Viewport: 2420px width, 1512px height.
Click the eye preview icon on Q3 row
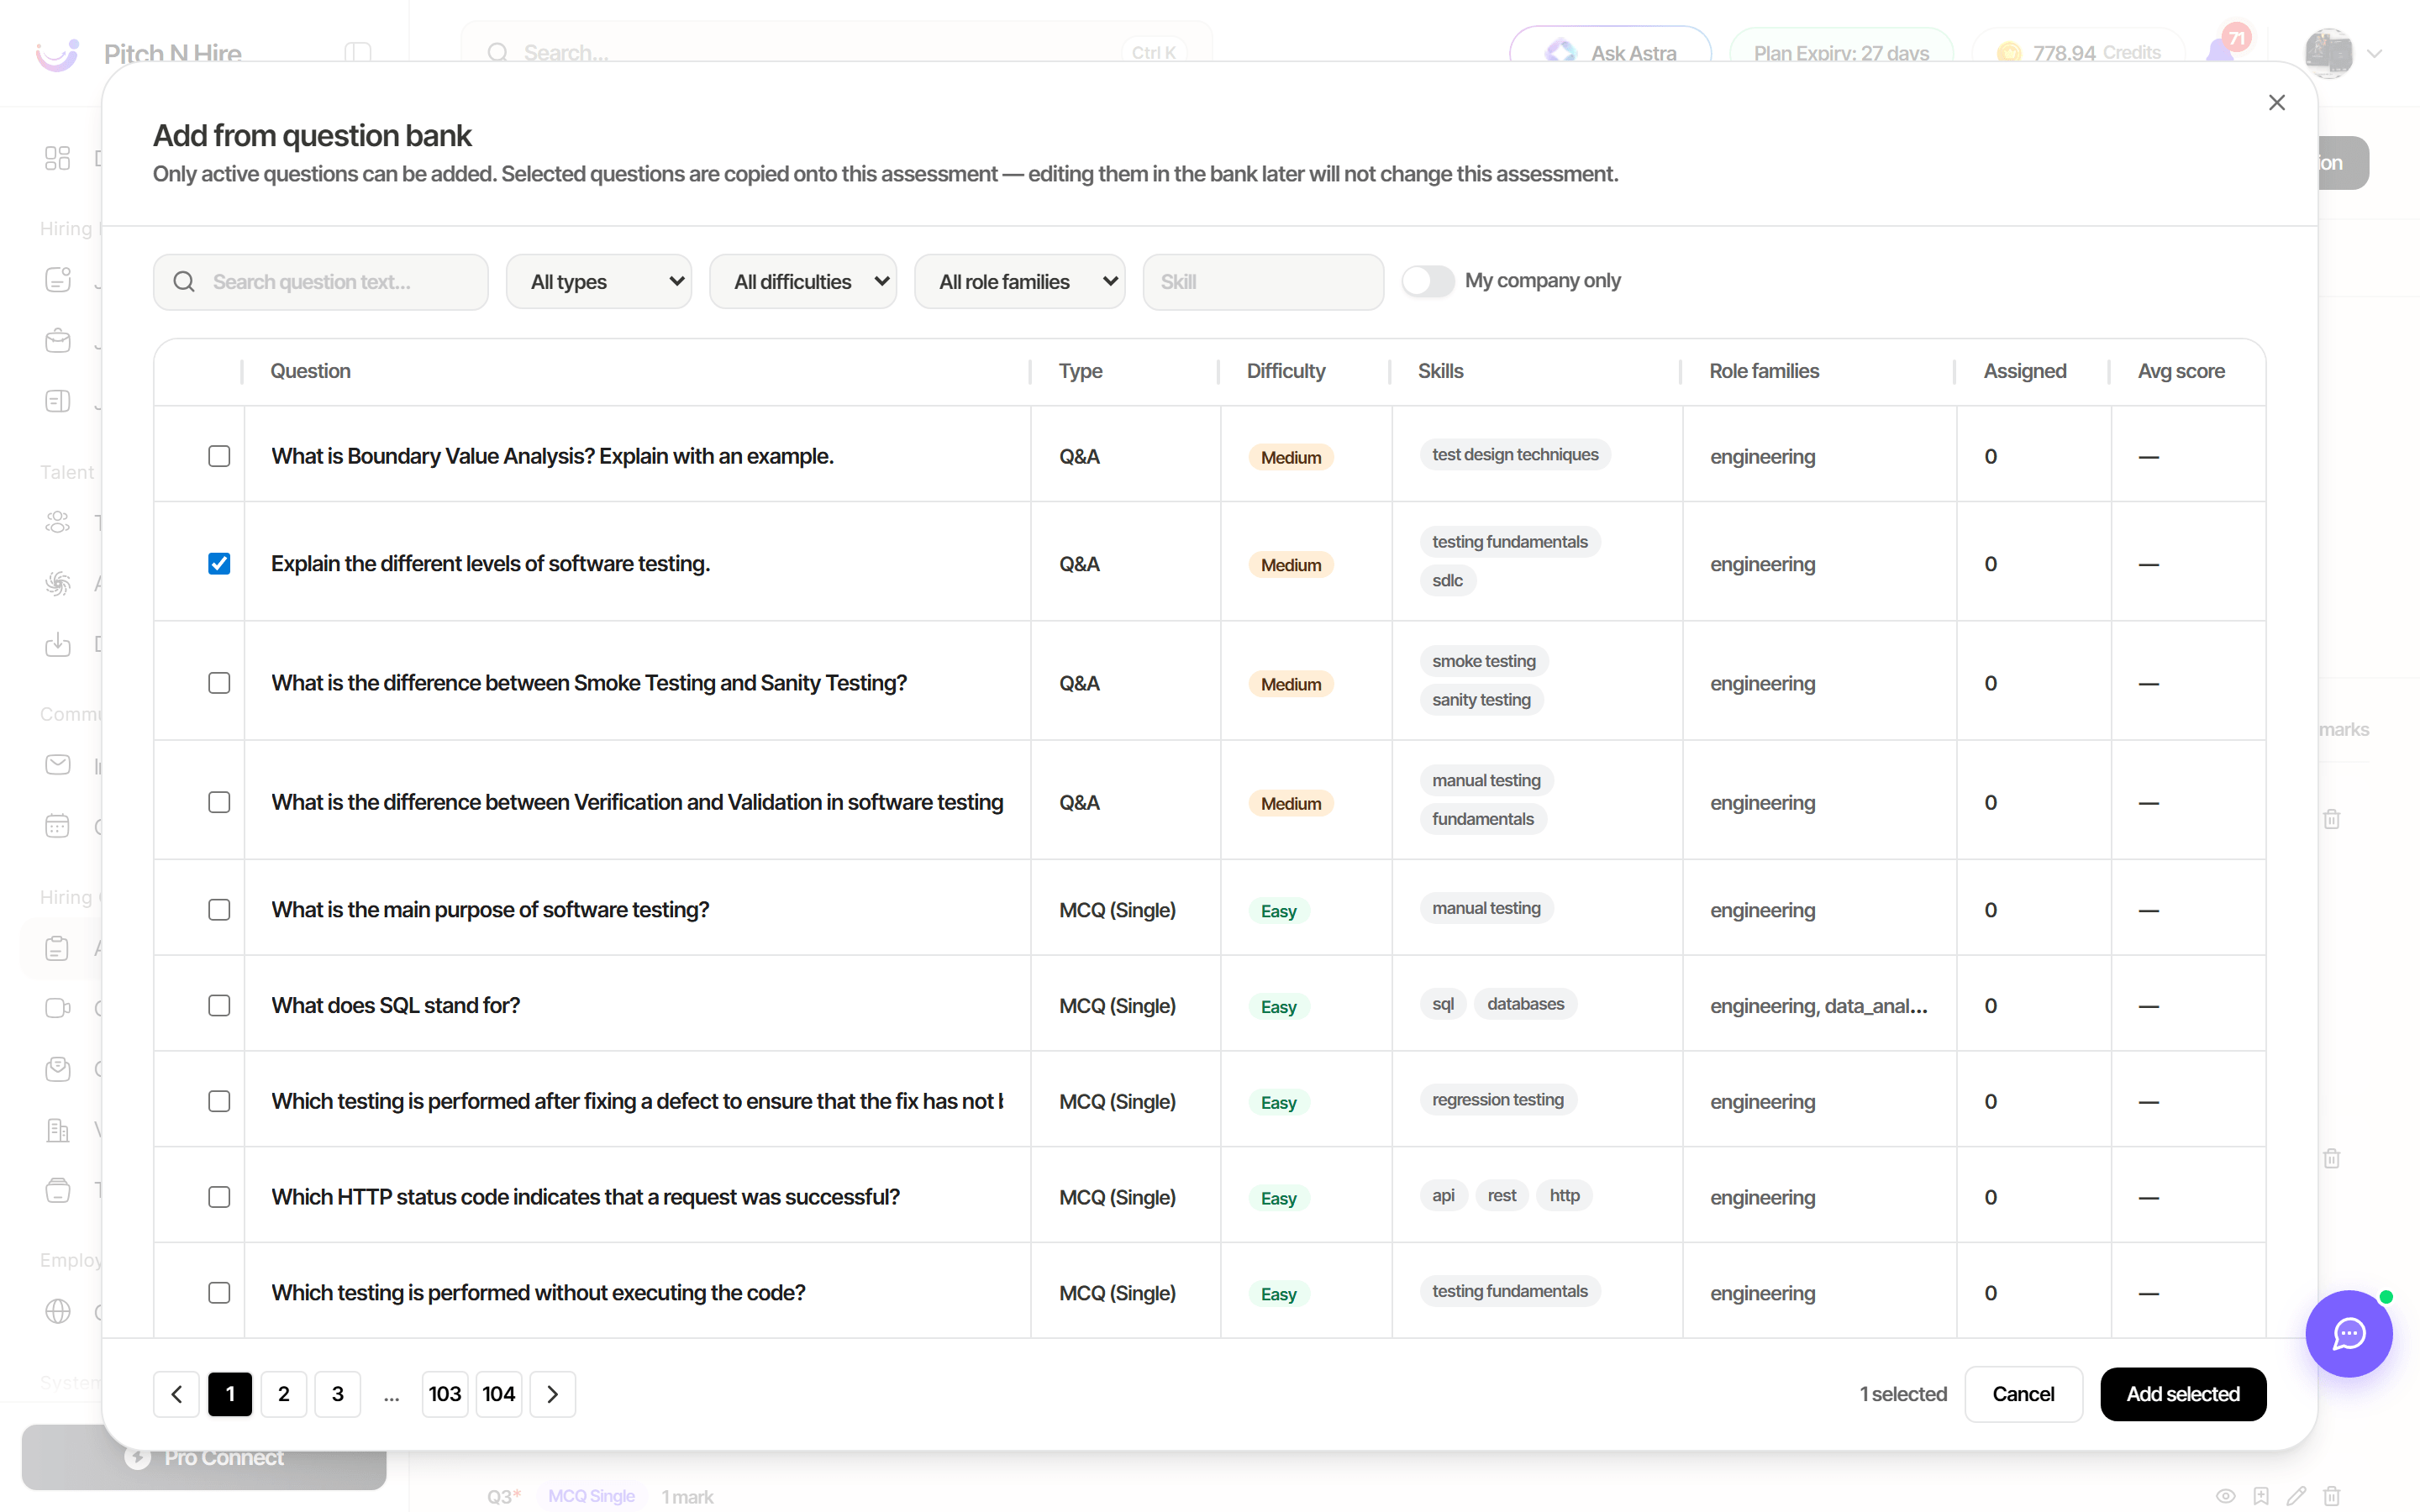(x=2225, y=1496)
